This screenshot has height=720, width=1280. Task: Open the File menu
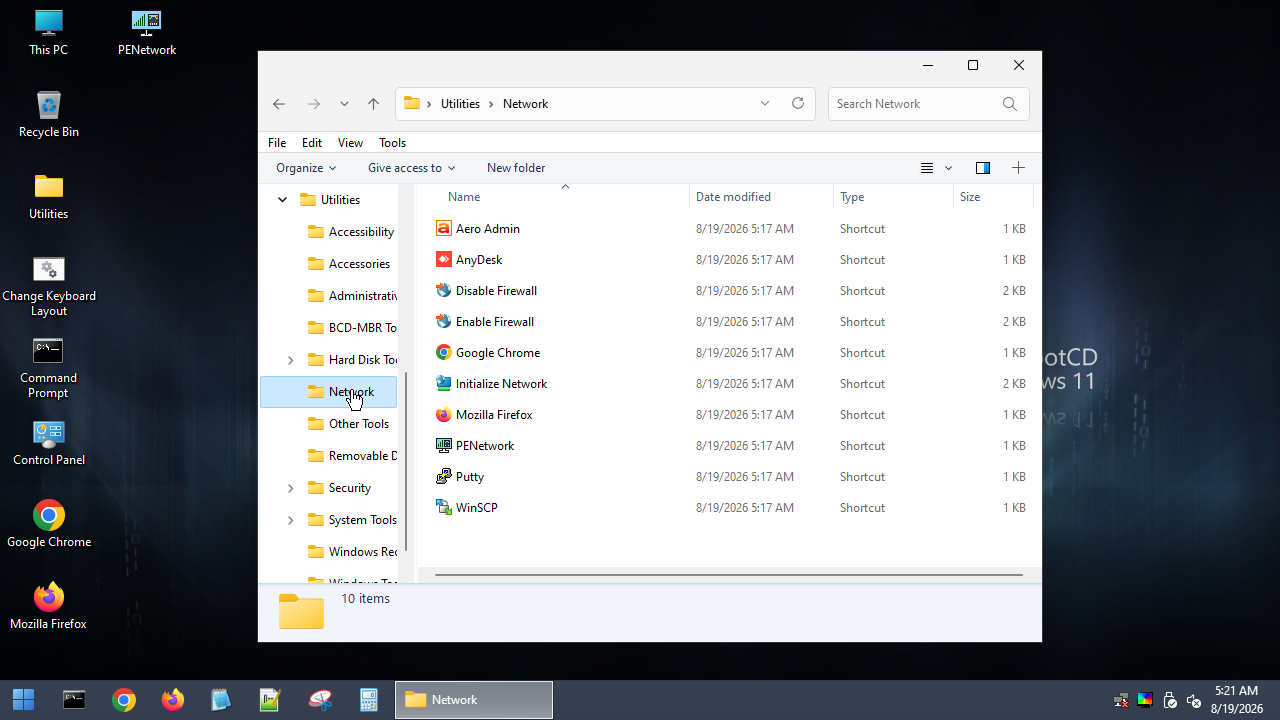click(277, 143)
